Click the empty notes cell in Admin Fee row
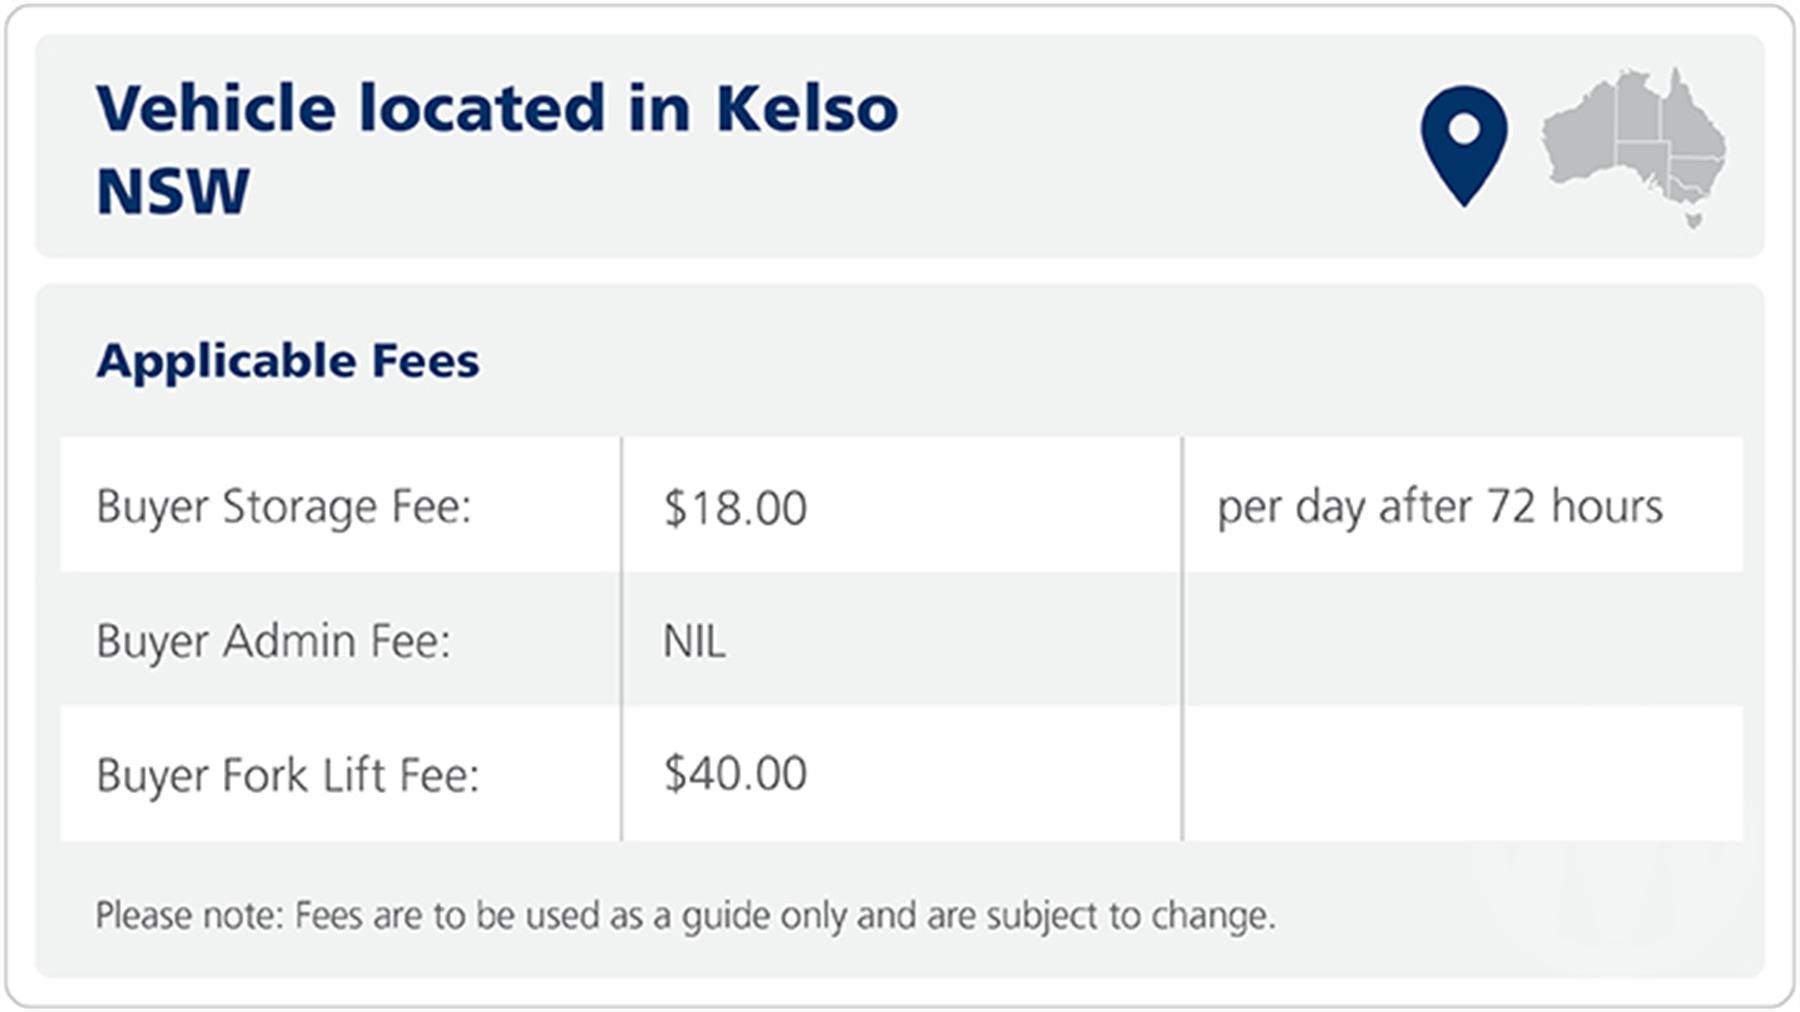 (x=1462, y=640)
